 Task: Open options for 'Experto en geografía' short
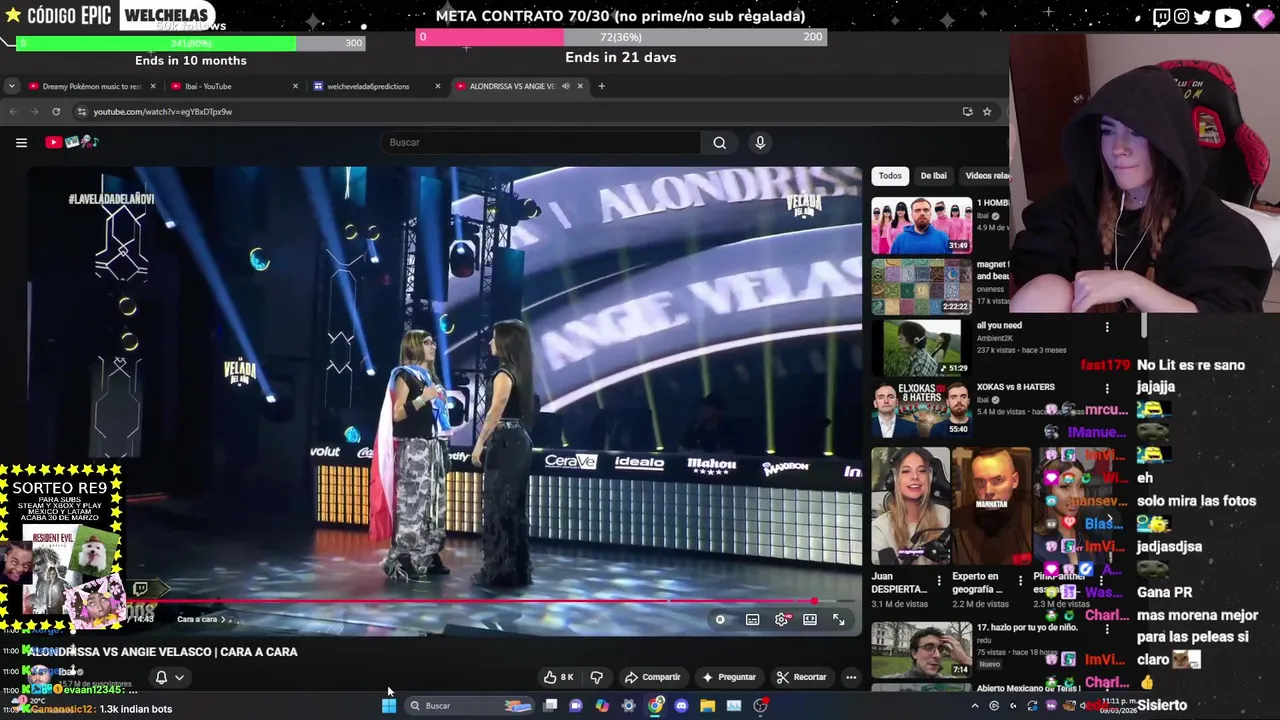point(1020,580)
